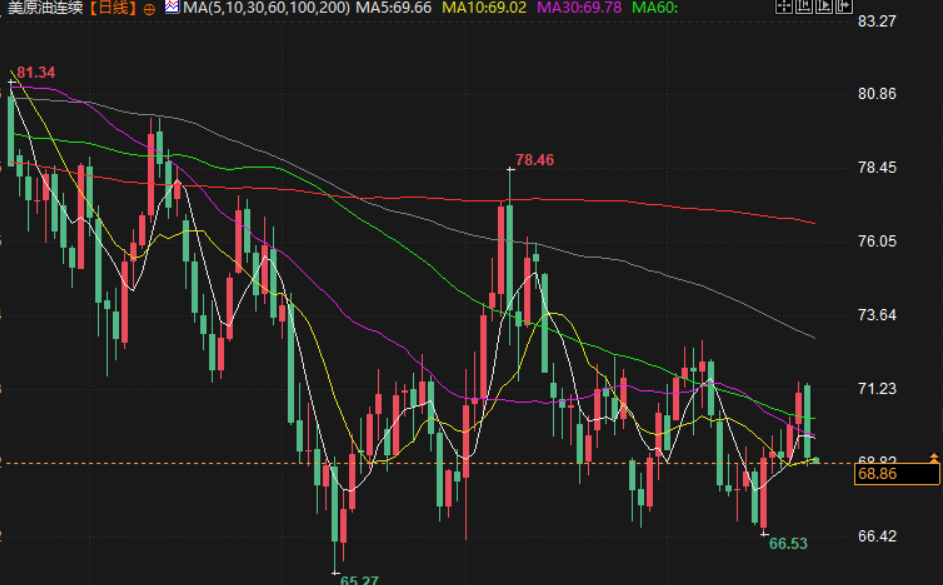This screenshot has height=585, width=943.
Task: Open the MA indicator chart icon
Action: (x=172, y=8)
